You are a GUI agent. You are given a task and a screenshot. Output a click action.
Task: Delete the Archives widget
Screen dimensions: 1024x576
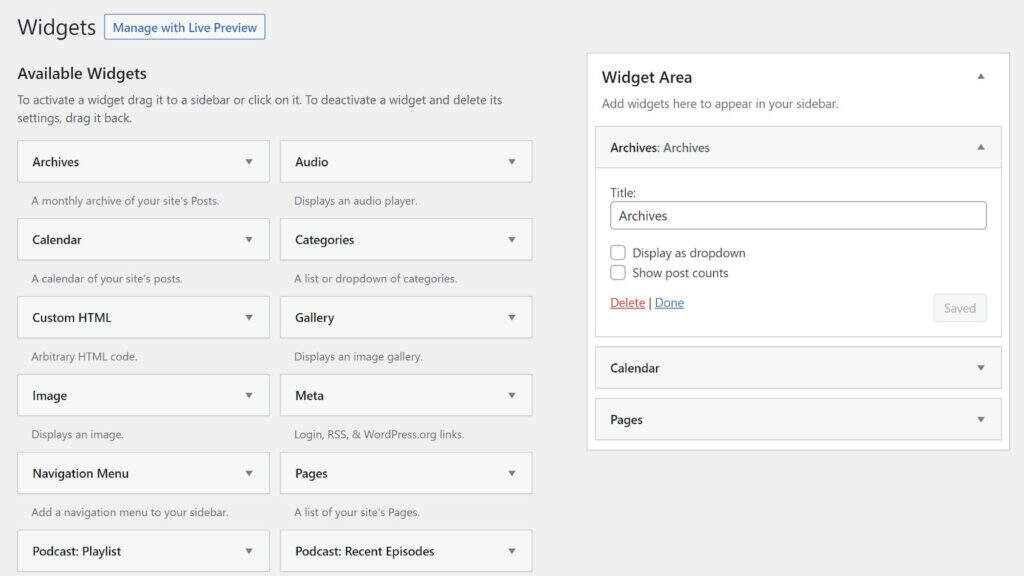click(x=627, y=303)
